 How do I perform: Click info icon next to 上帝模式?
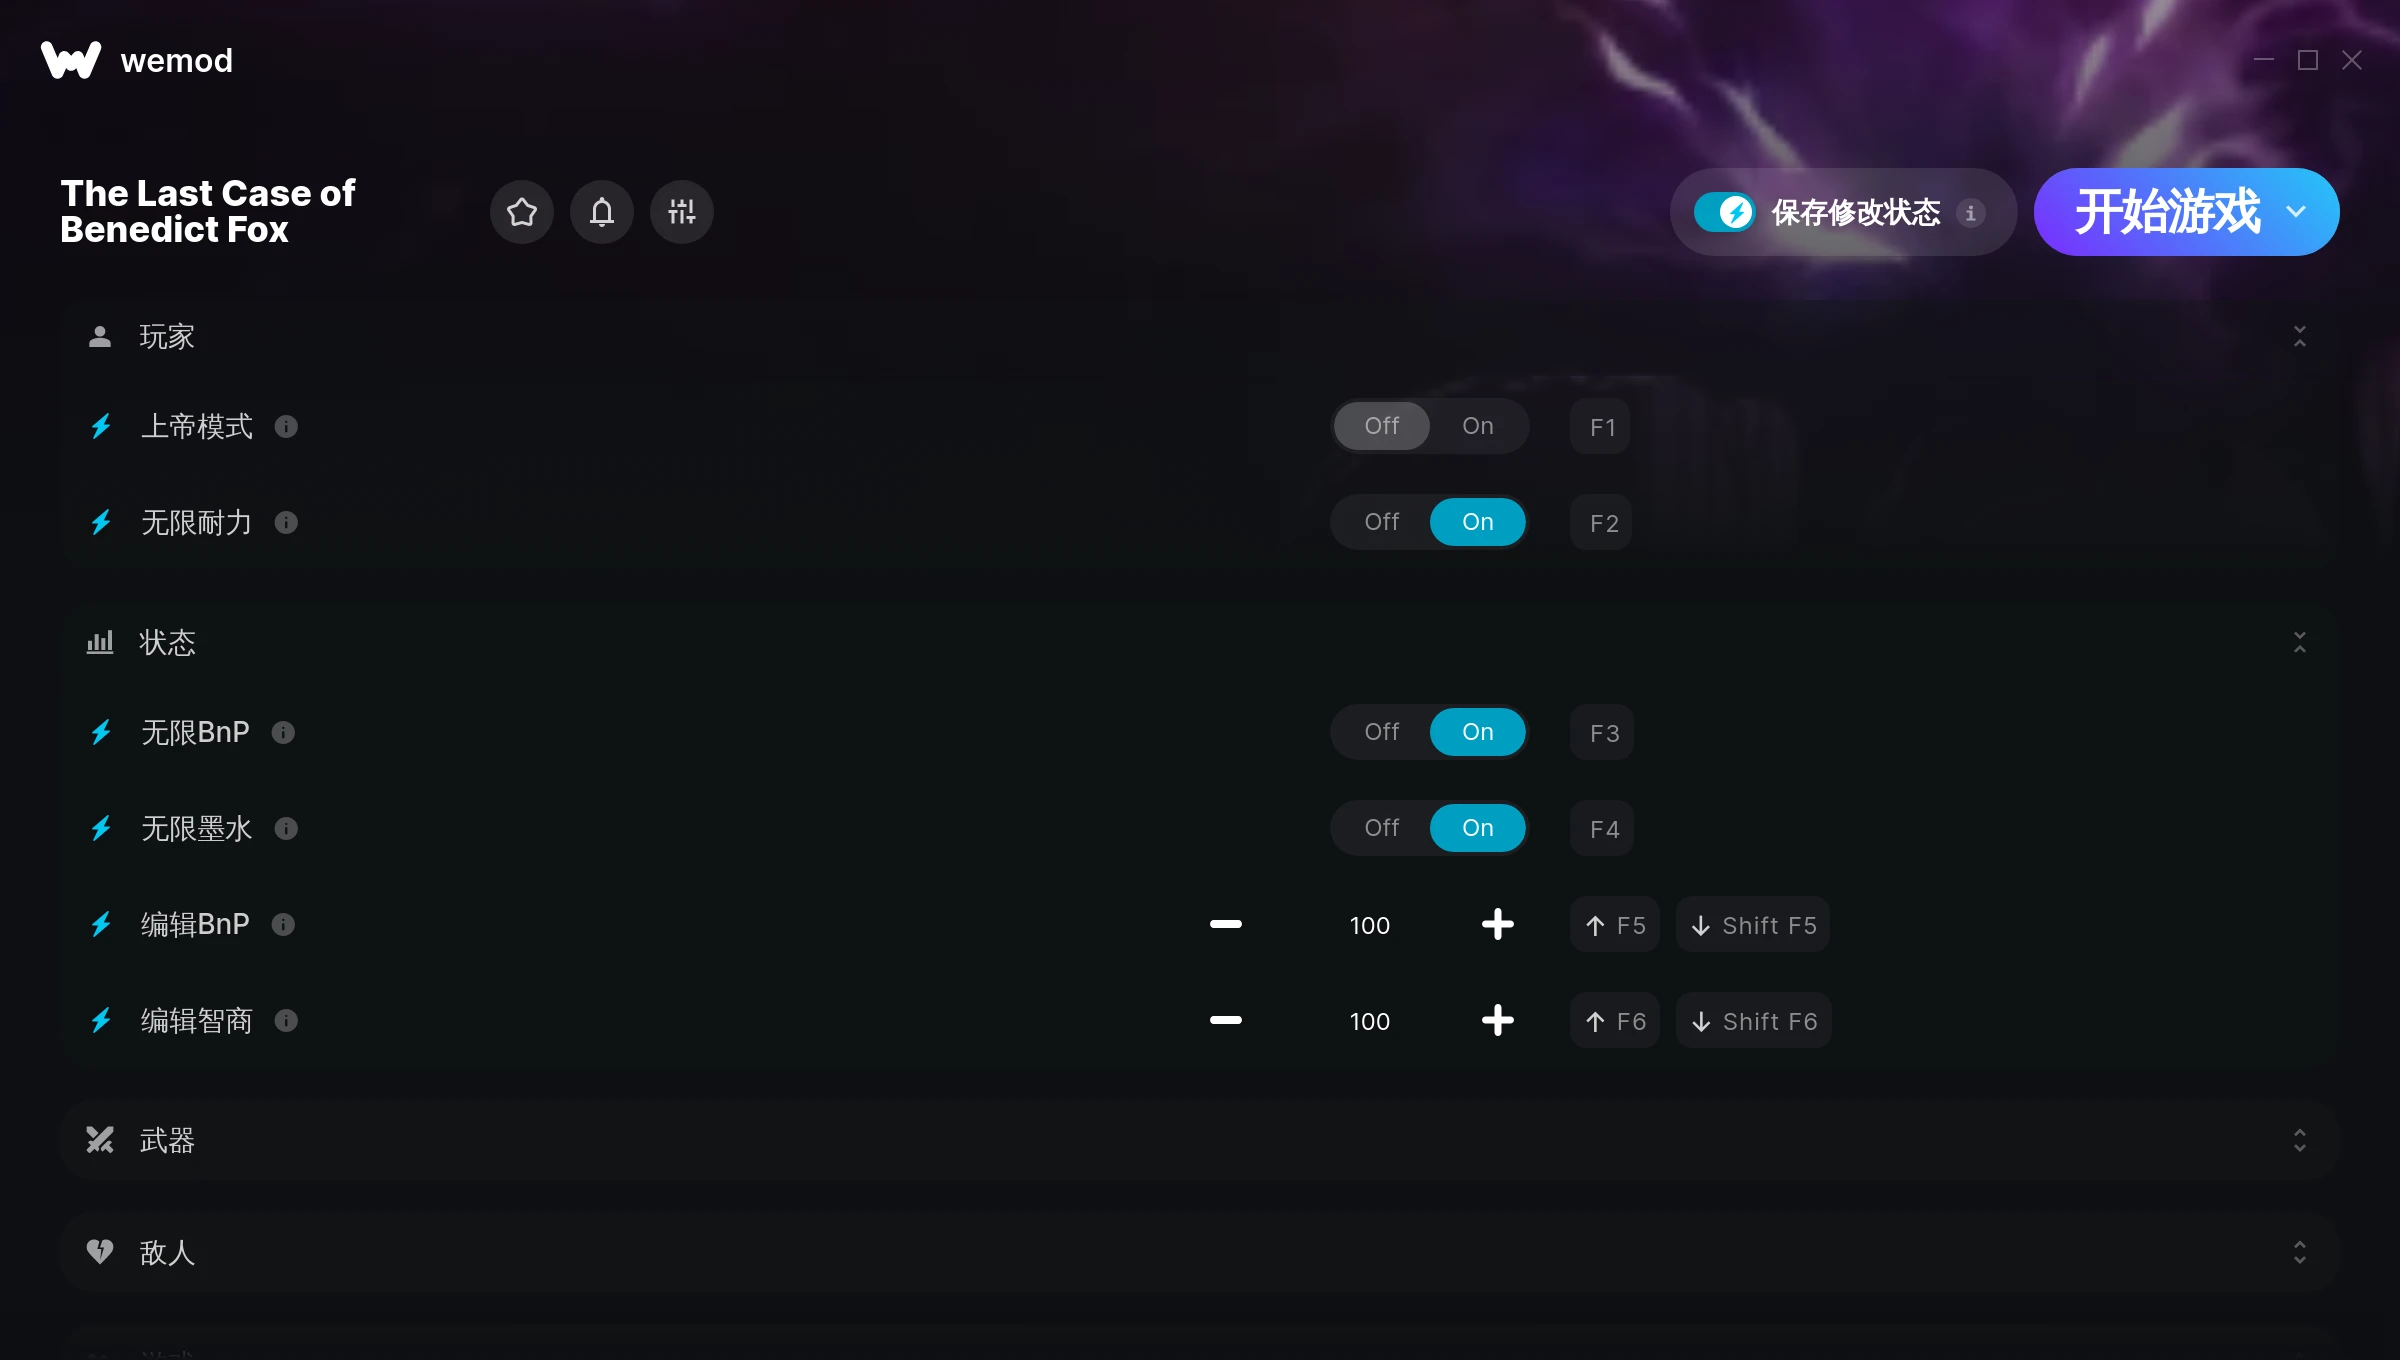pyautogui.click(x=286, y=427)
